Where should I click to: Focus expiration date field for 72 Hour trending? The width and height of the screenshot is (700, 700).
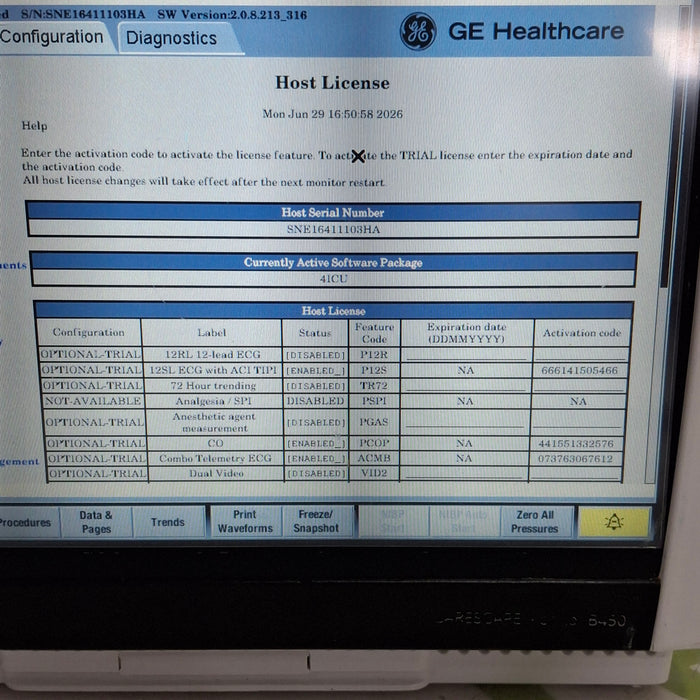[x=465, y=385]
